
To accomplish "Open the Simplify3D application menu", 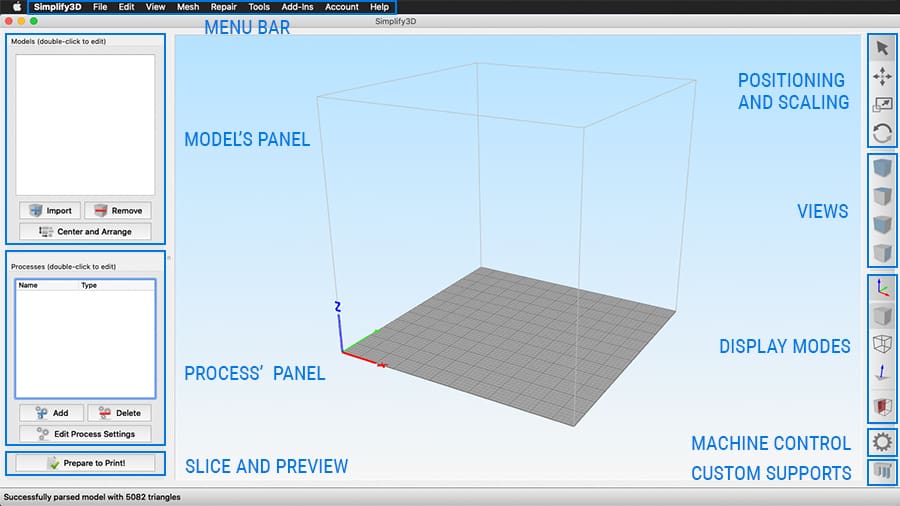I will [x=57, y=7].
